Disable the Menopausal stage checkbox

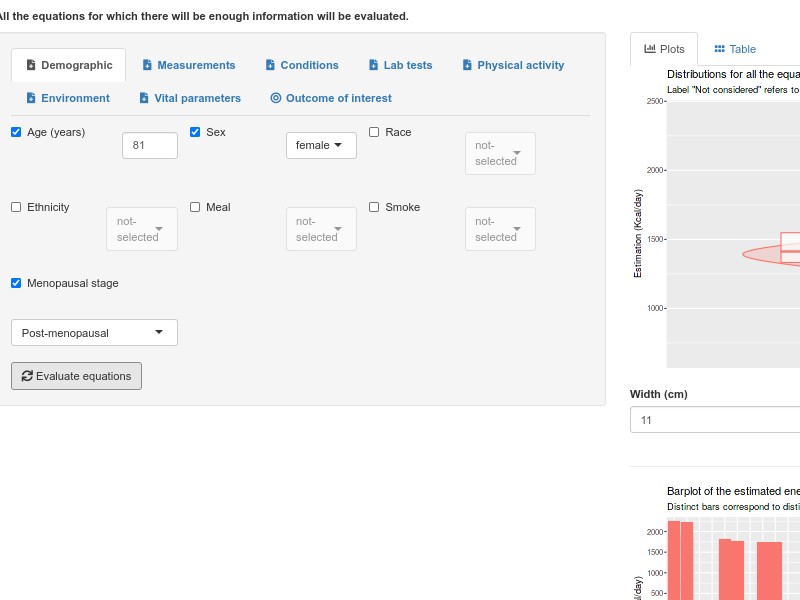16,283
